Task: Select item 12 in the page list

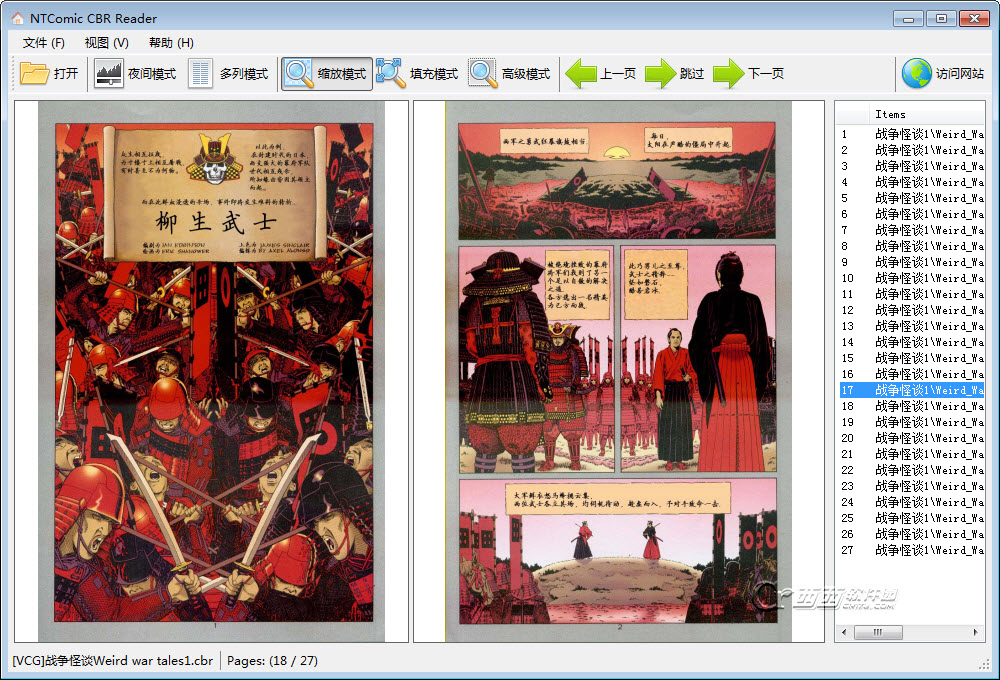Action: coord(912,310)
